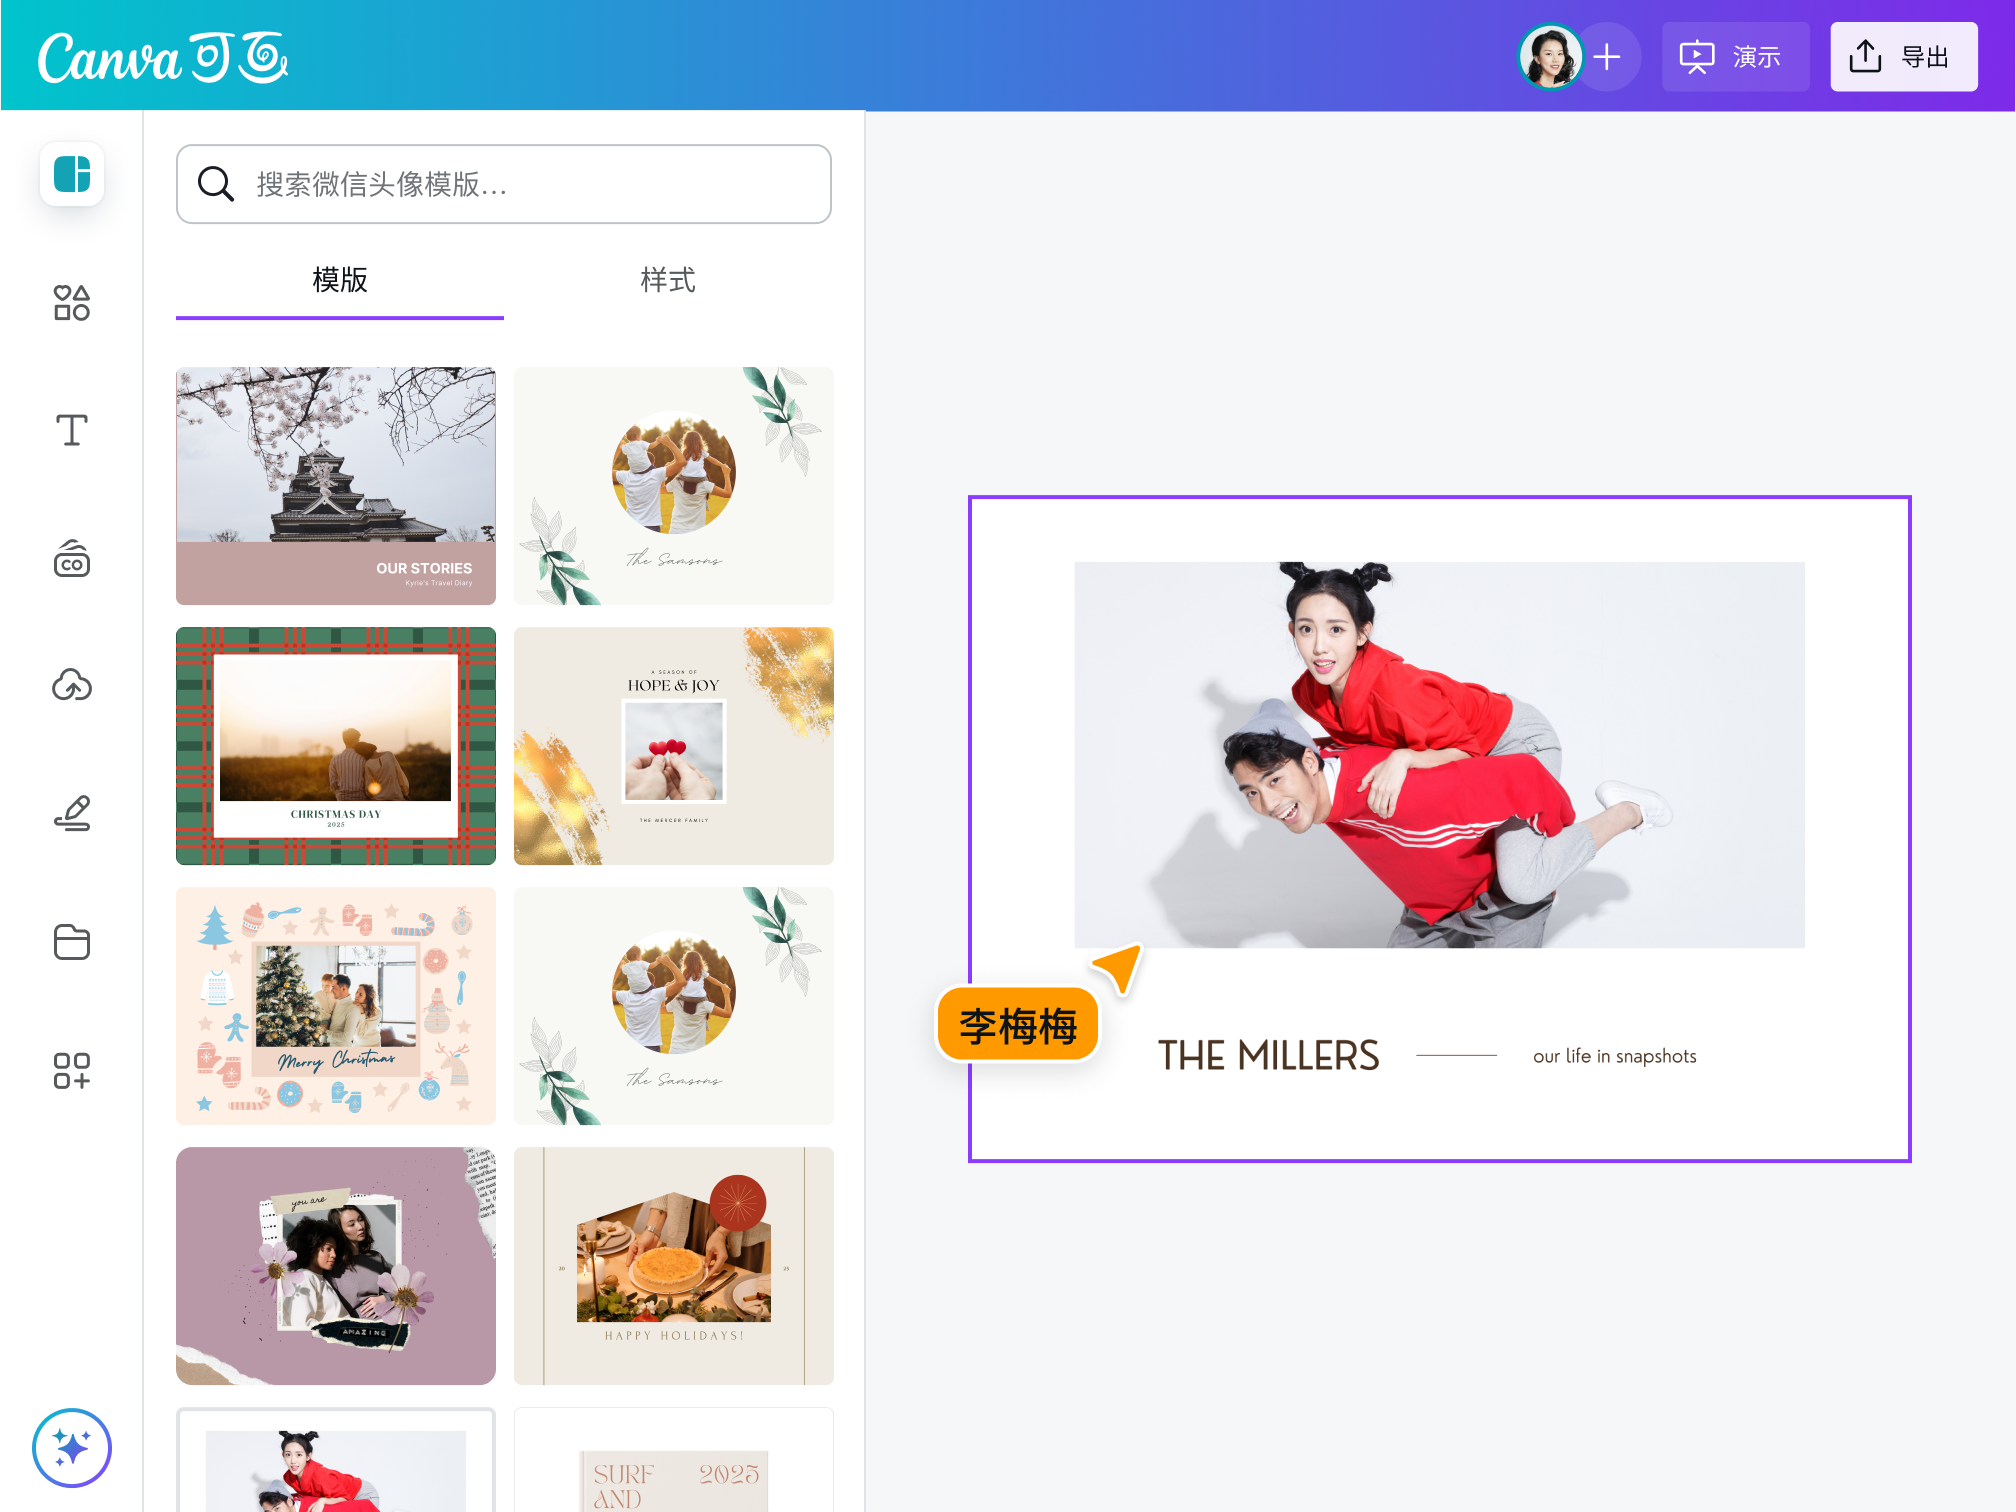Select the couple photo on canvas
This screenshot has height=1512, width=2016.
(1439, 755)
